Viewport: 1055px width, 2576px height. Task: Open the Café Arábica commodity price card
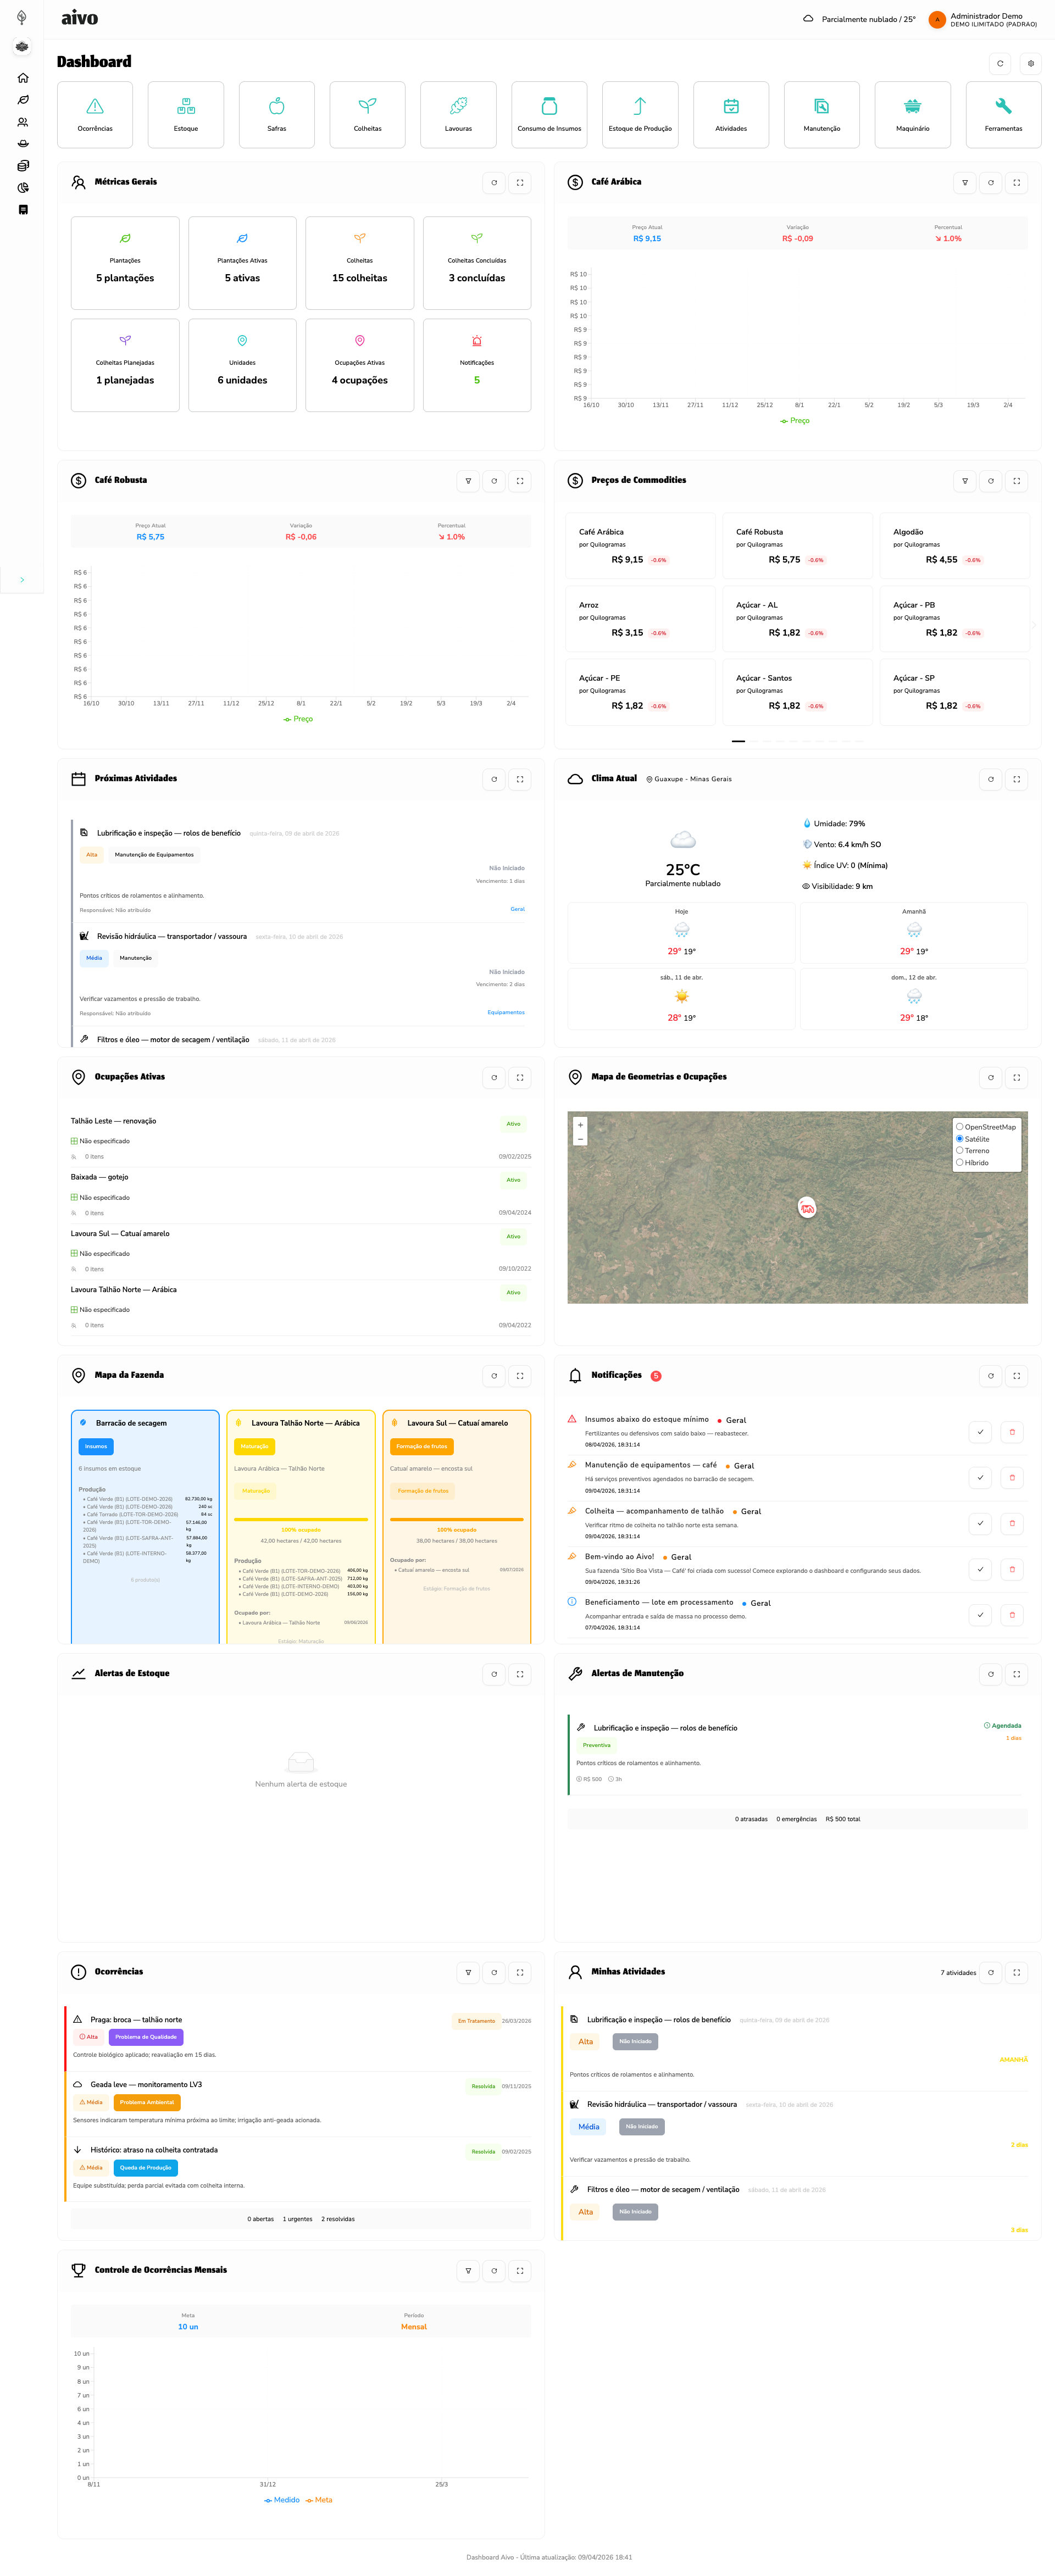pyautogui.click(x=641, y=546)
